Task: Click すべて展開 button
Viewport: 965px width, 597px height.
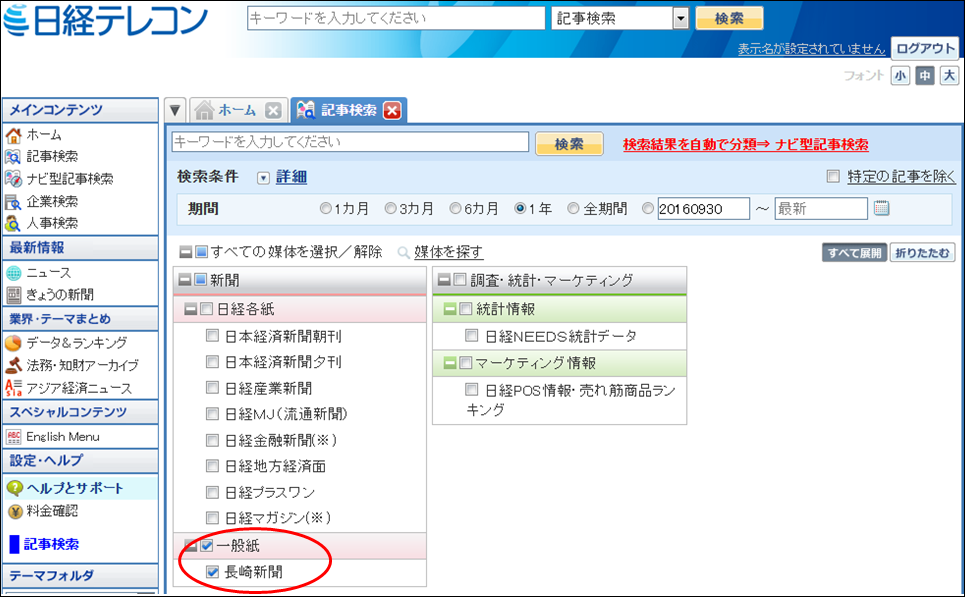Action: 854,252
